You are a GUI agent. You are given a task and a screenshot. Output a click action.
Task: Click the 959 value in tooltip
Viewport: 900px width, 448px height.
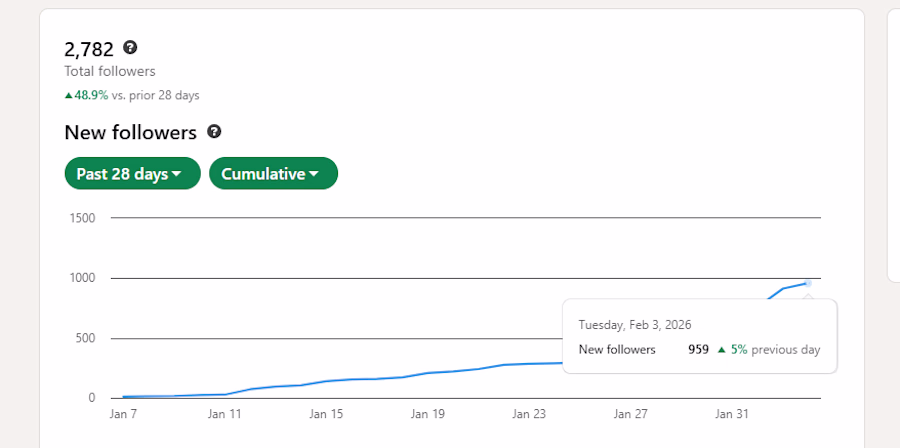click(x=699, y=349)
